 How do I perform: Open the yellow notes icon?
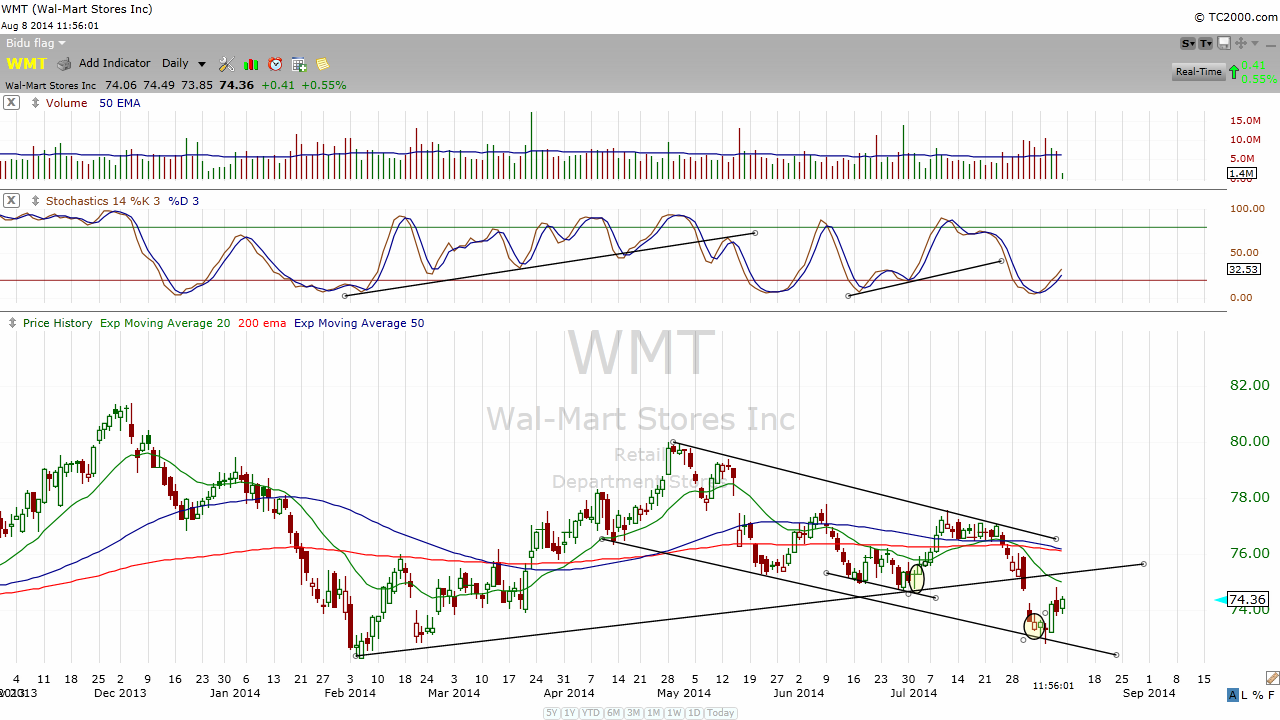pos(323,64)
